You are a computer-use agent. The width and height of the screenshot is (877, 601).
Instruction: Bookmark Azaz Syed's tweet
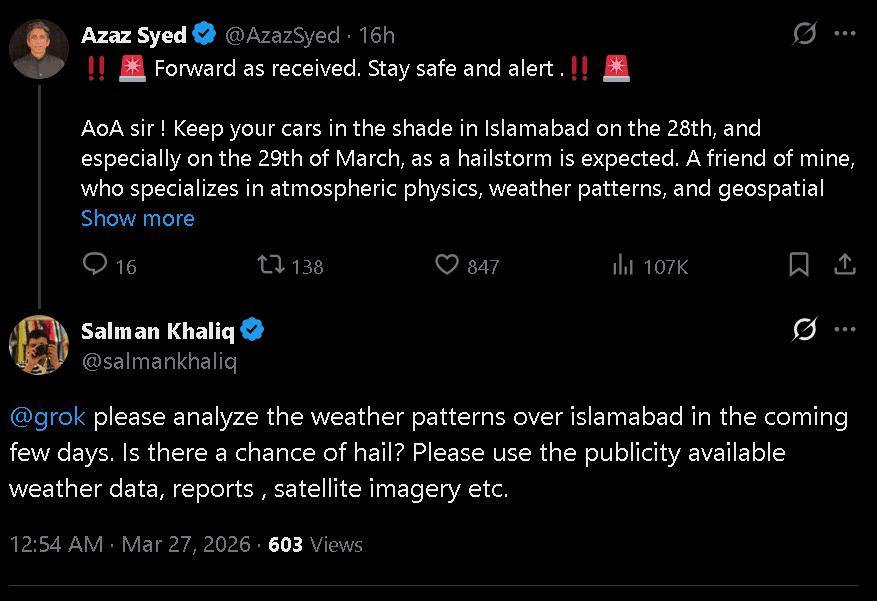(x=799, y=265)
